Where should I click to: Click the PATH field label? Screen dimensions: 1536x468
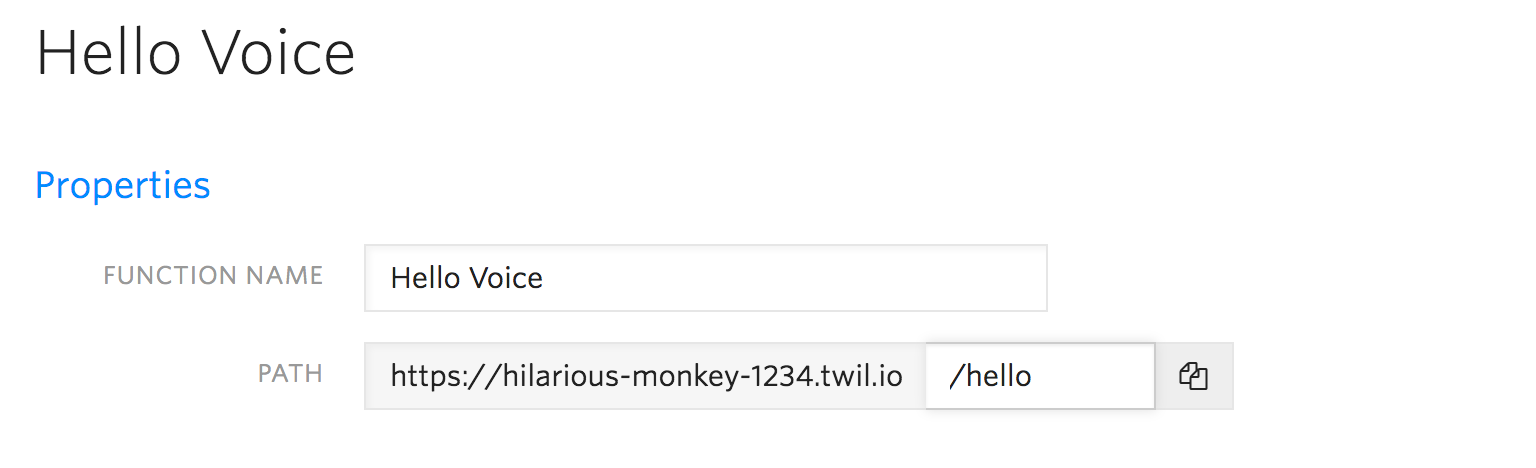[290, 374]
